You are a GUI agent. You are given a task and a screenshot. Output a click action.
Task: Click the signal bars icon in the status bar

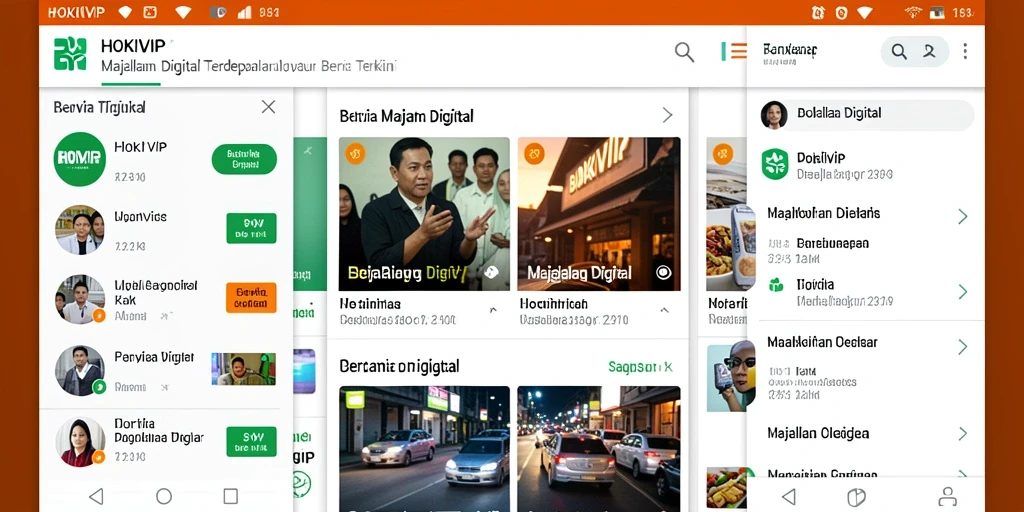tap(246, 12)
